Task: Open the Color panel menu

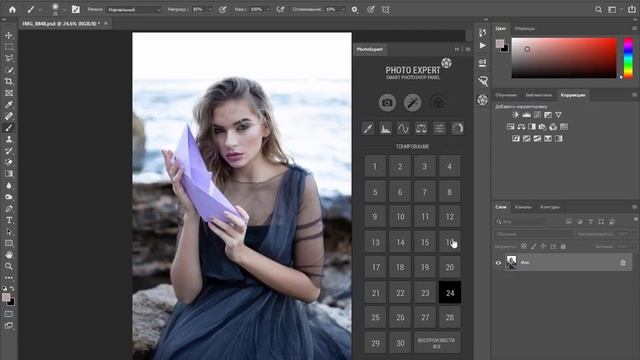Action: [x=634, y=28]
